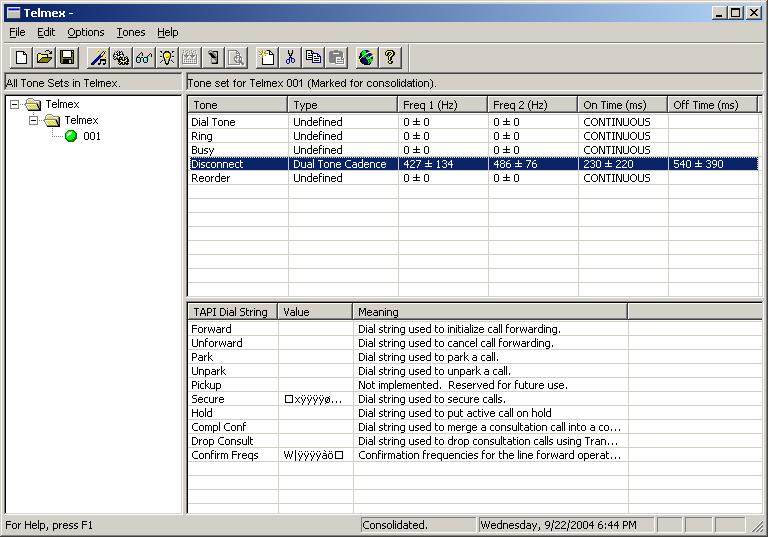Select the Compl Conf dial string row
The width and height of the screenshot is (768, 537).
click(408, 427)
